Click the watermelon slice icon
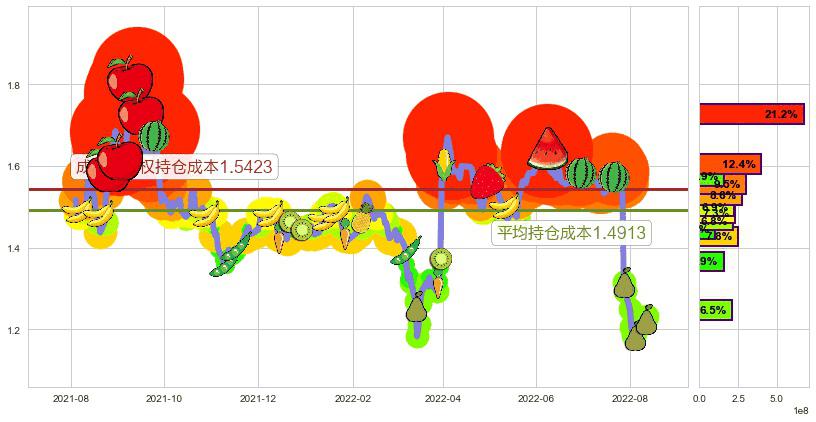 pos(547,149)
